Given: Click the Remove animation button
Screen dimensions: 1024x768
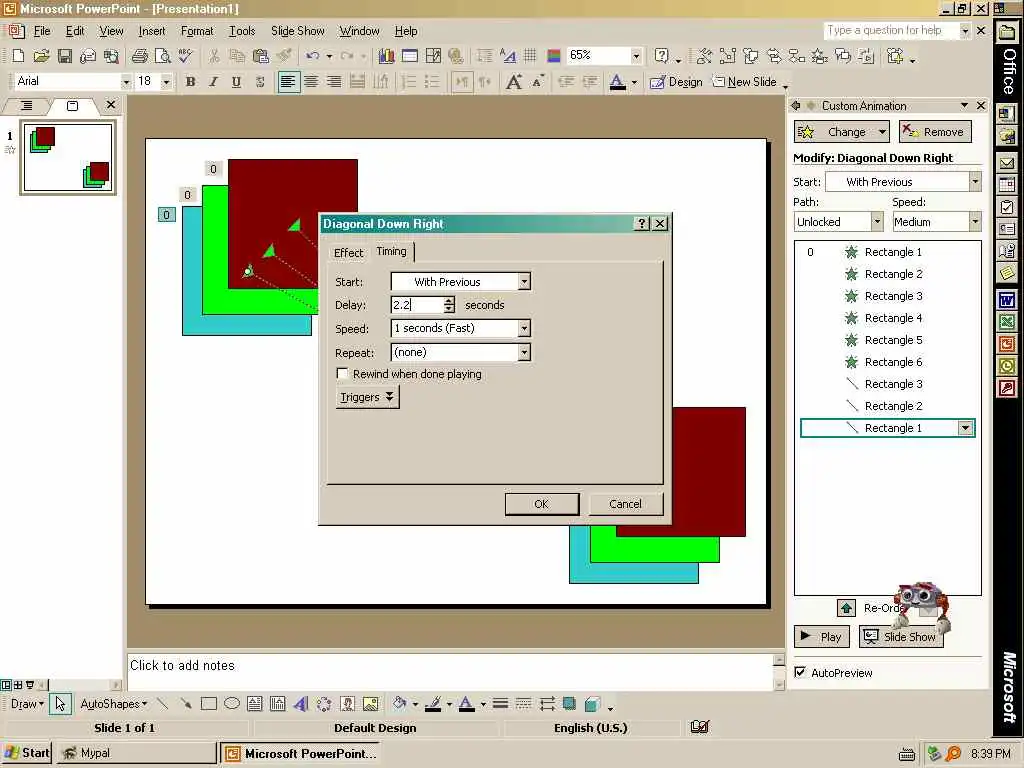Looking at the screenshot, I should click(x=935, y=131).
